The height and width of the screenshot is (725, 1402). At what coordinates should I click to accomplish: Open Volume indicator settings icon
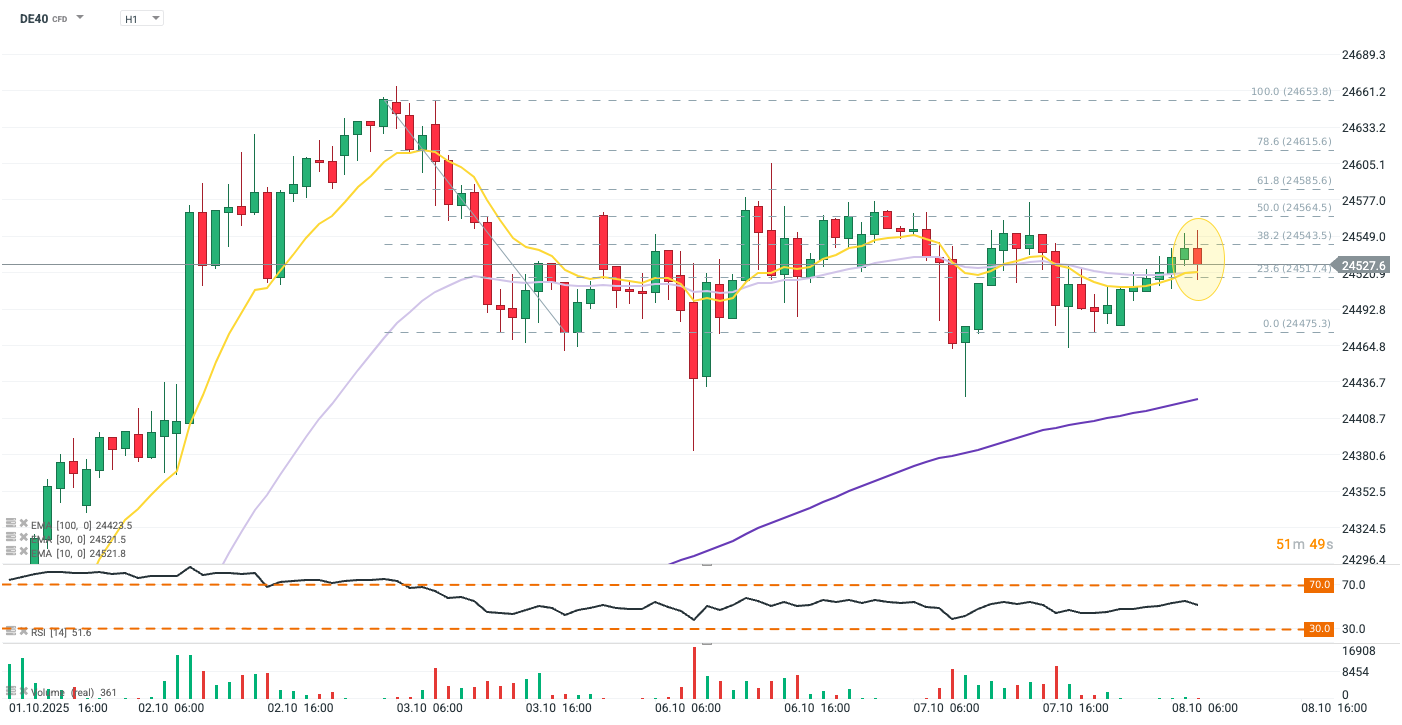coord(11,692)
